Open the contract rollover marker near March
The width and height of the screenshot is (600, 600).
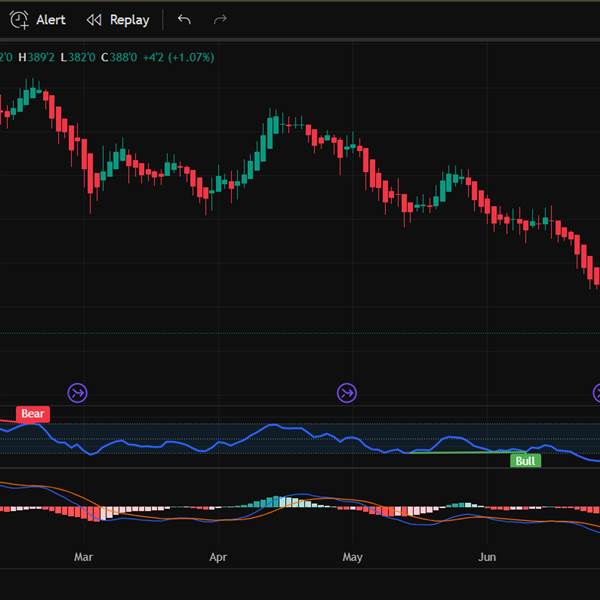tap(78, 393)
